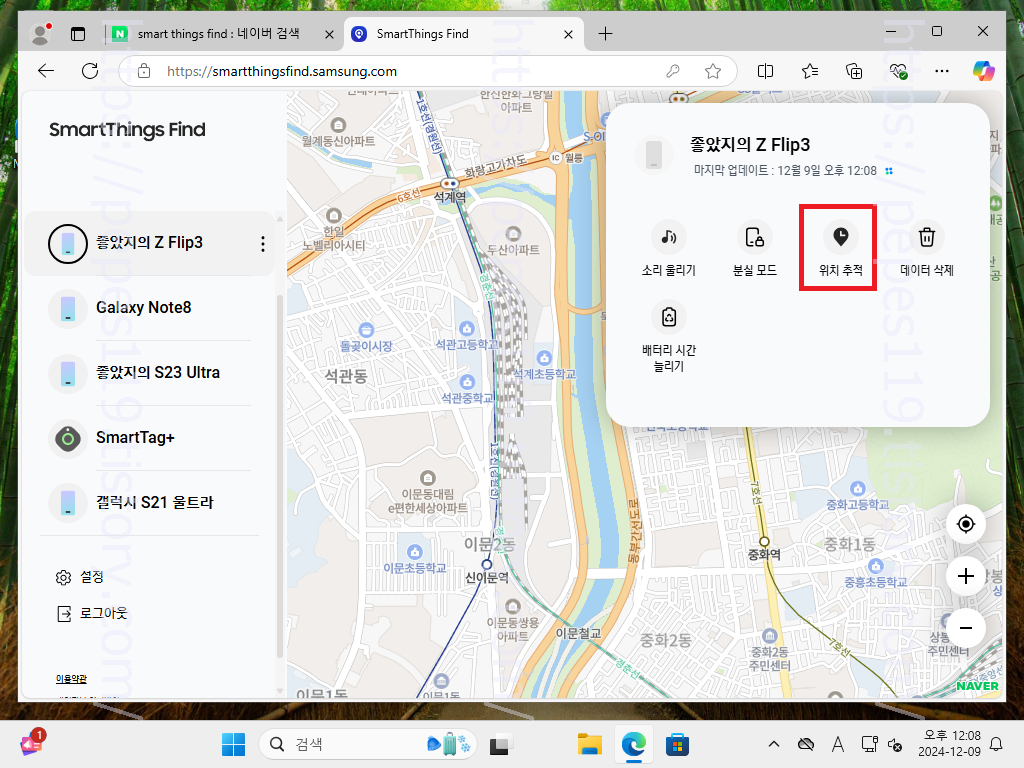This screenshot has width=1024, height=768.
Task: Open the notification bell icon
Action: (997, 744)
